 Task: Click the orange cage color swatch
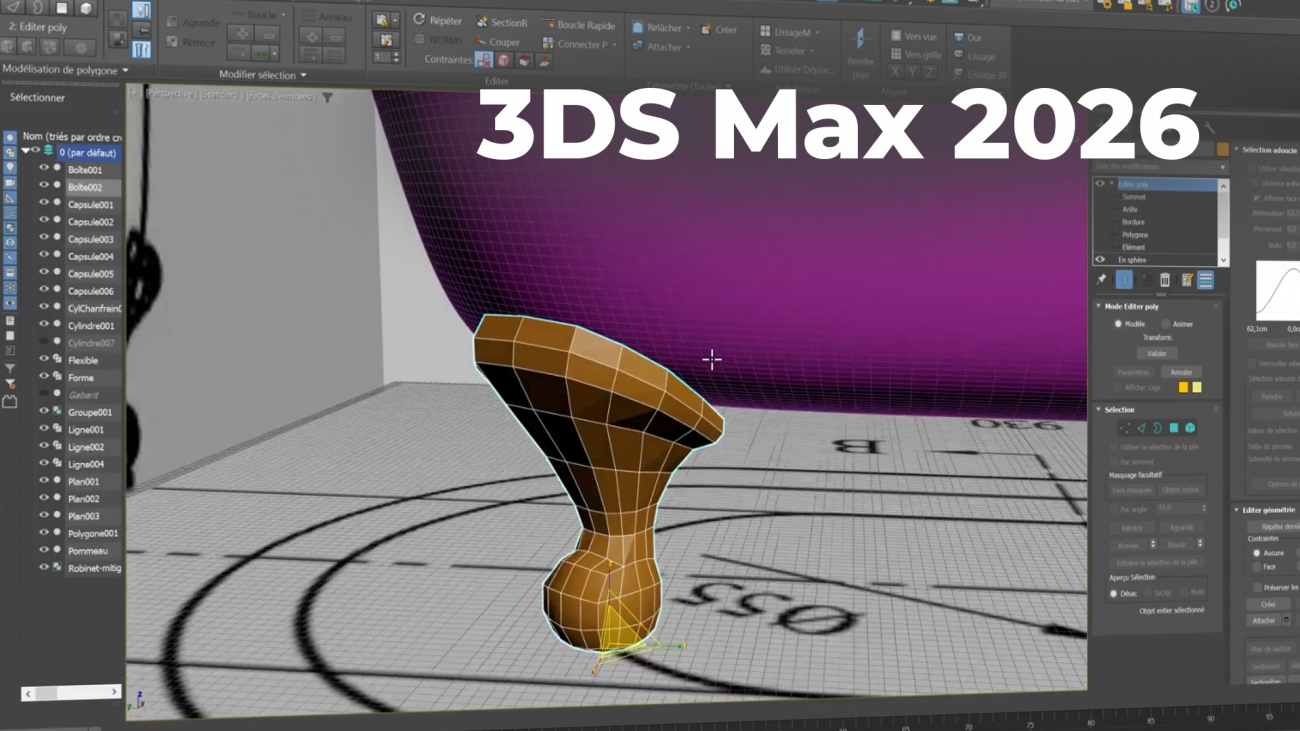[1183, 388]
